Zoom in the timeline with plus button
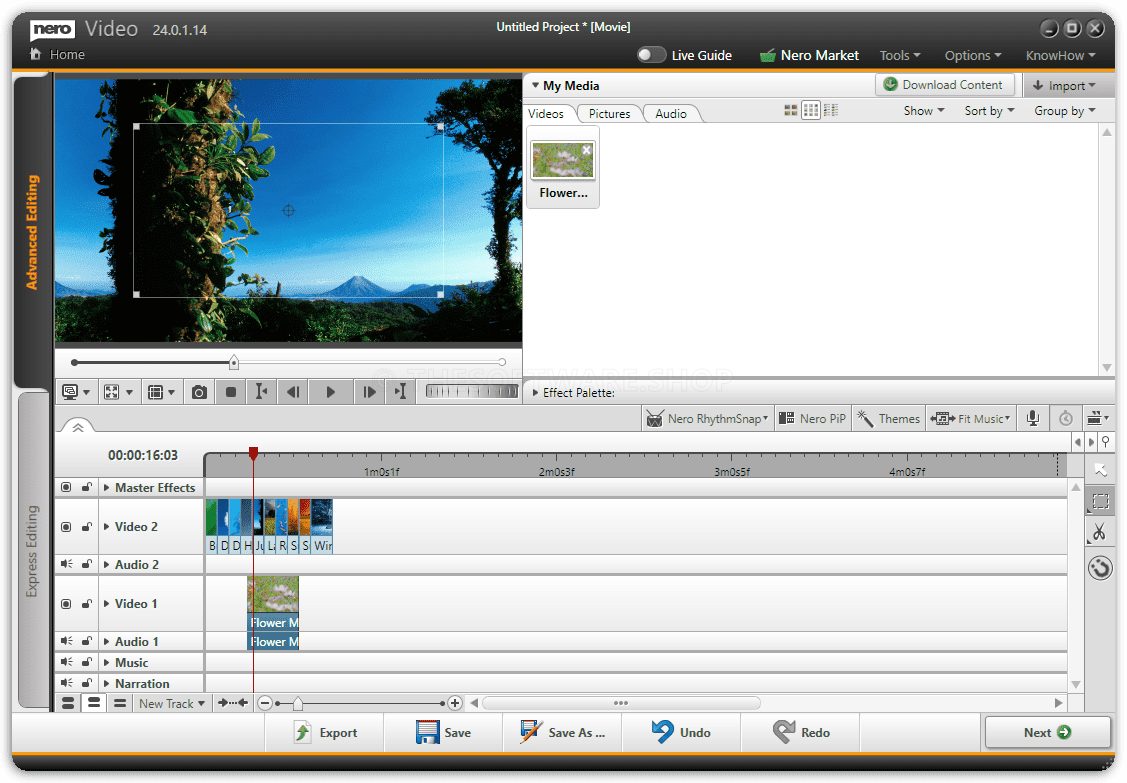Image resolution: width=1127 pixels, height=783 pixels. coord(454,703)
